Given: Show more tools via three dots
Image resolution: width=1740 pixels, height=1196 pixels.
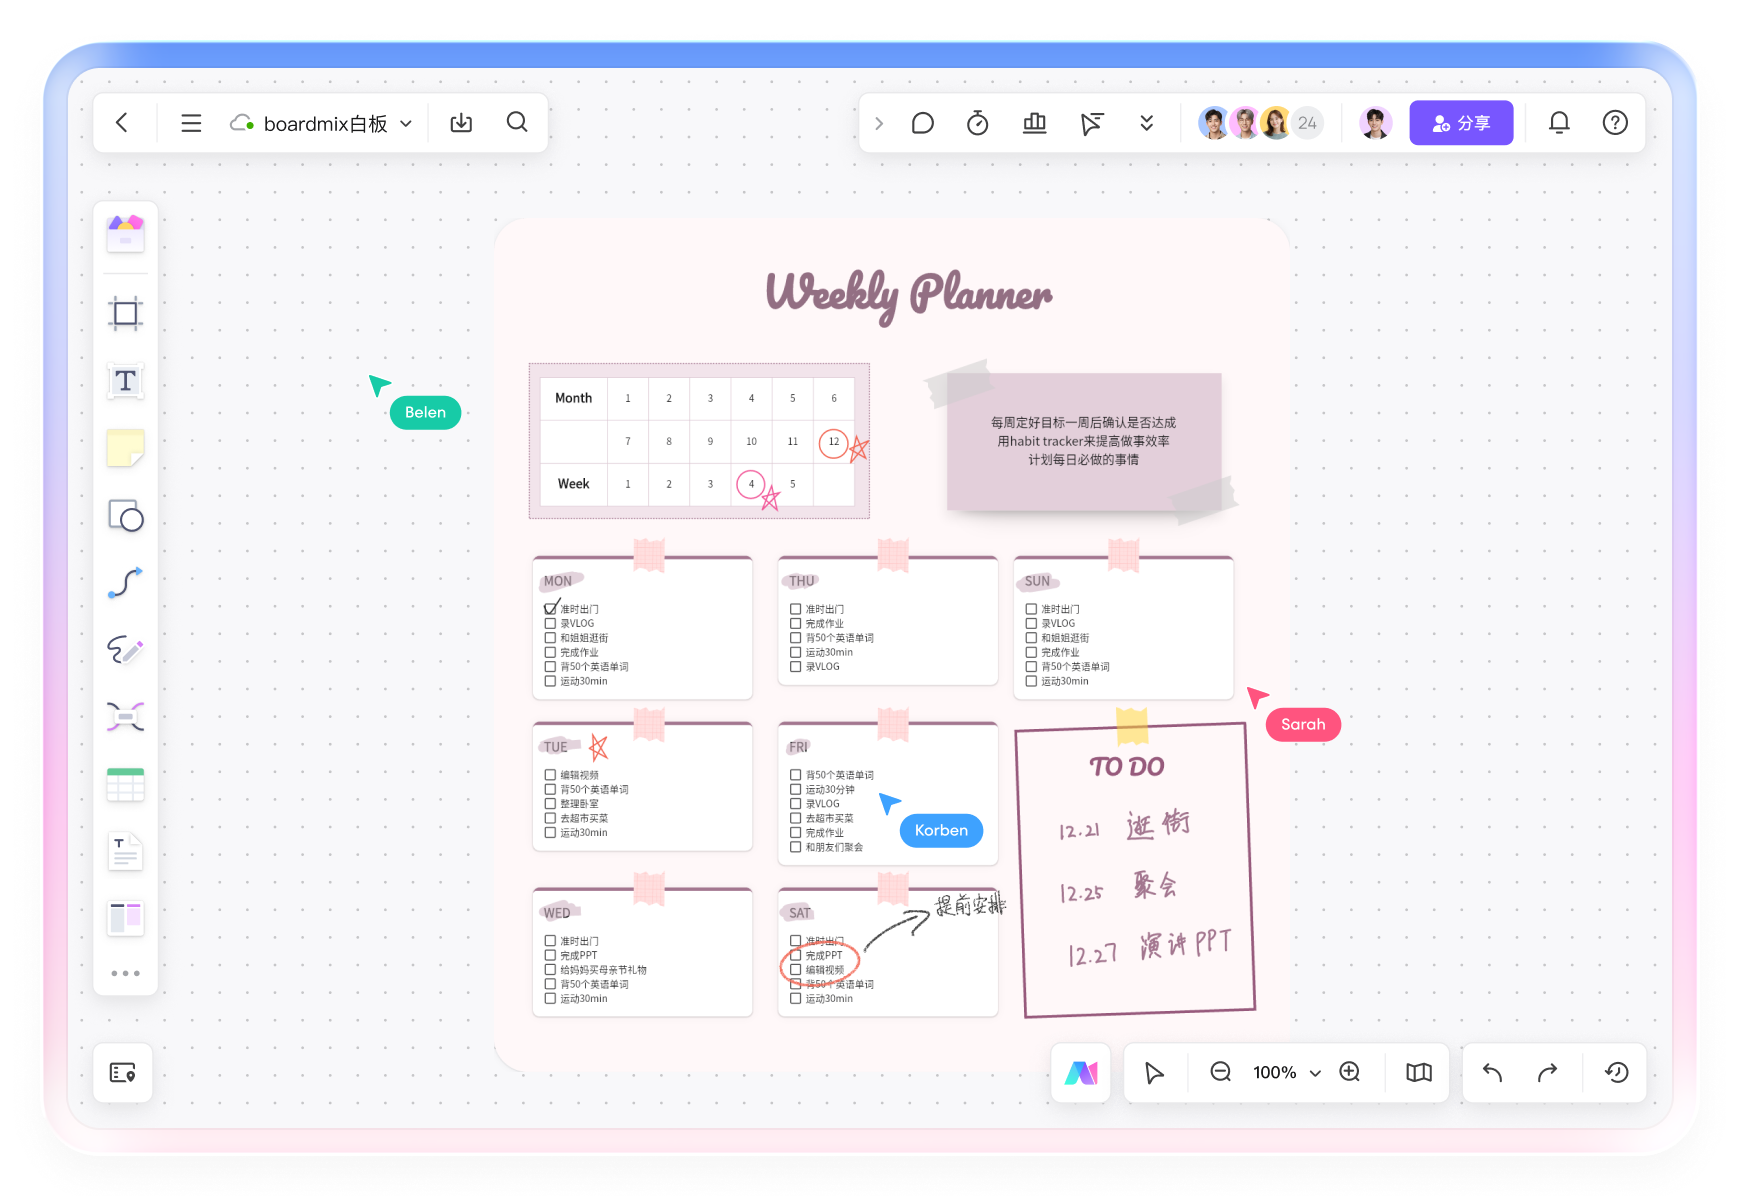Looking at the screenshot, I should click(x=125, y=973).
